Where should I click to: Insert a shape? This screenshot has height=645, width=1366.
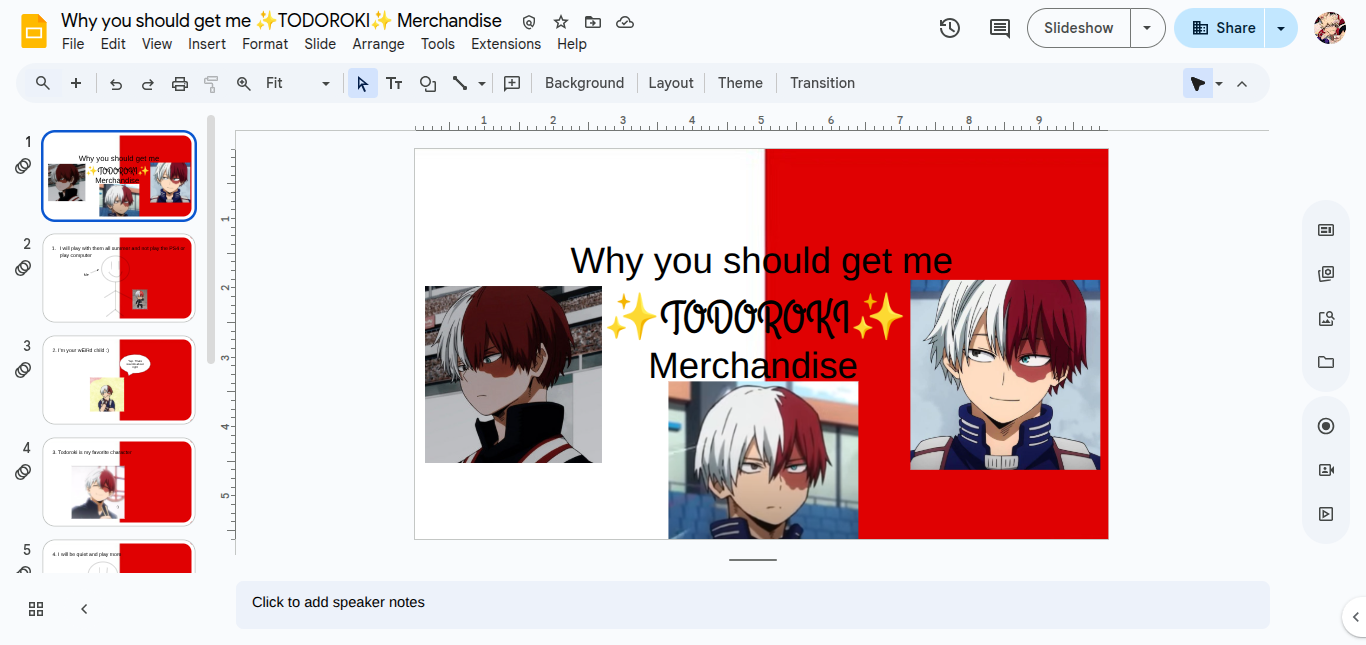[x=428, y=84]
